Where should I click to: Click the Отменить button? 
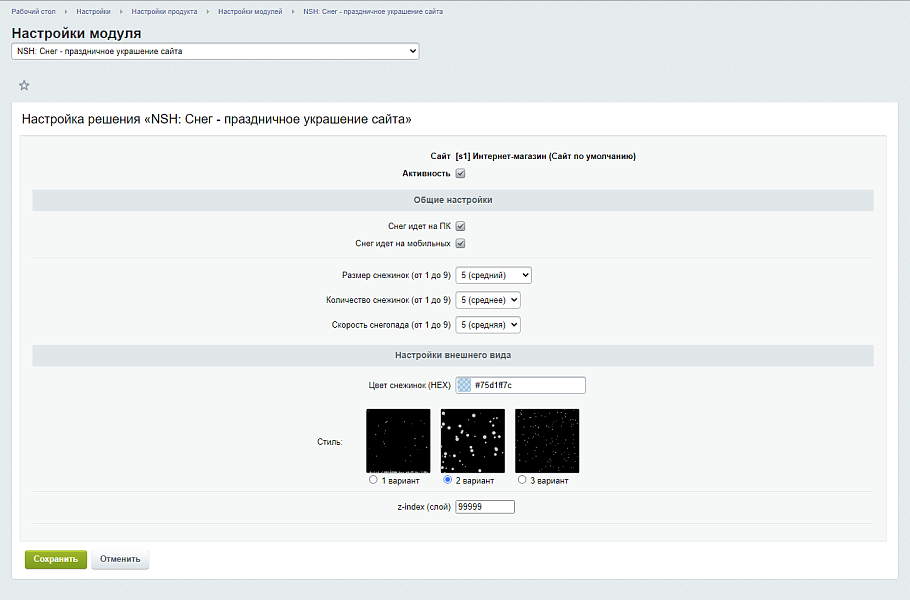pyautogui.click(x=120, y=559)
